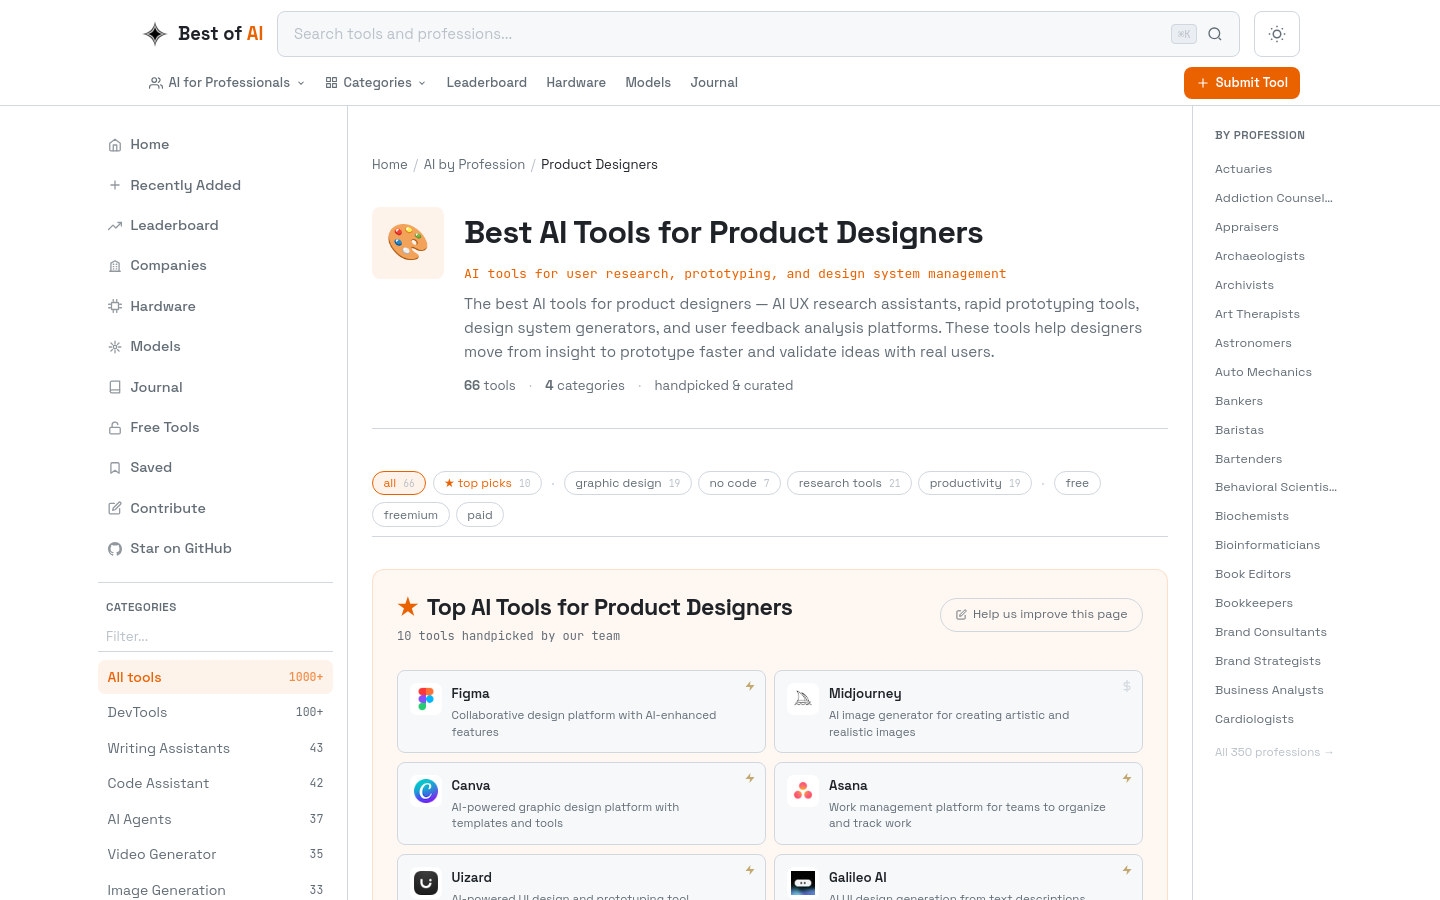Click the Companies building icon
The width and height of the screenshot is (1440, 900).
coord(115,266)
